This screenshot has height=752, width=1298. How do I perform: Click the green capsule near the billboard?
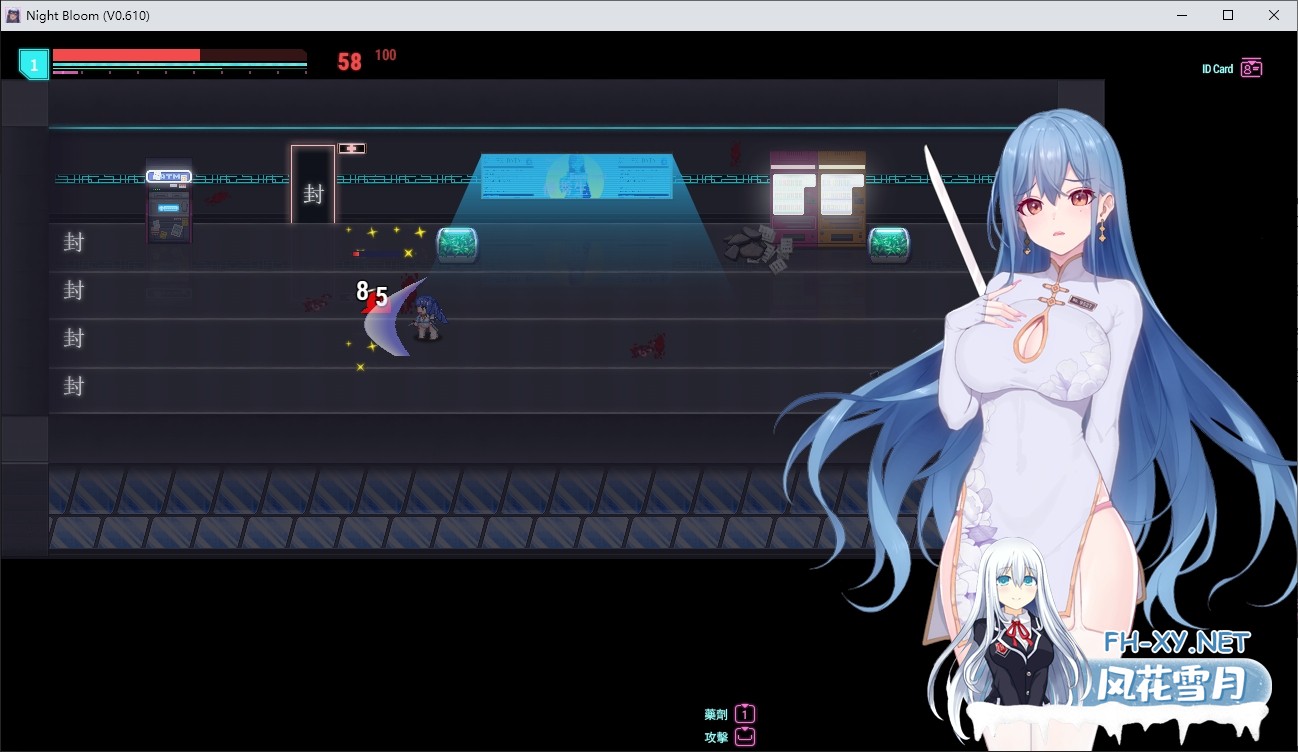coord(457,244)
